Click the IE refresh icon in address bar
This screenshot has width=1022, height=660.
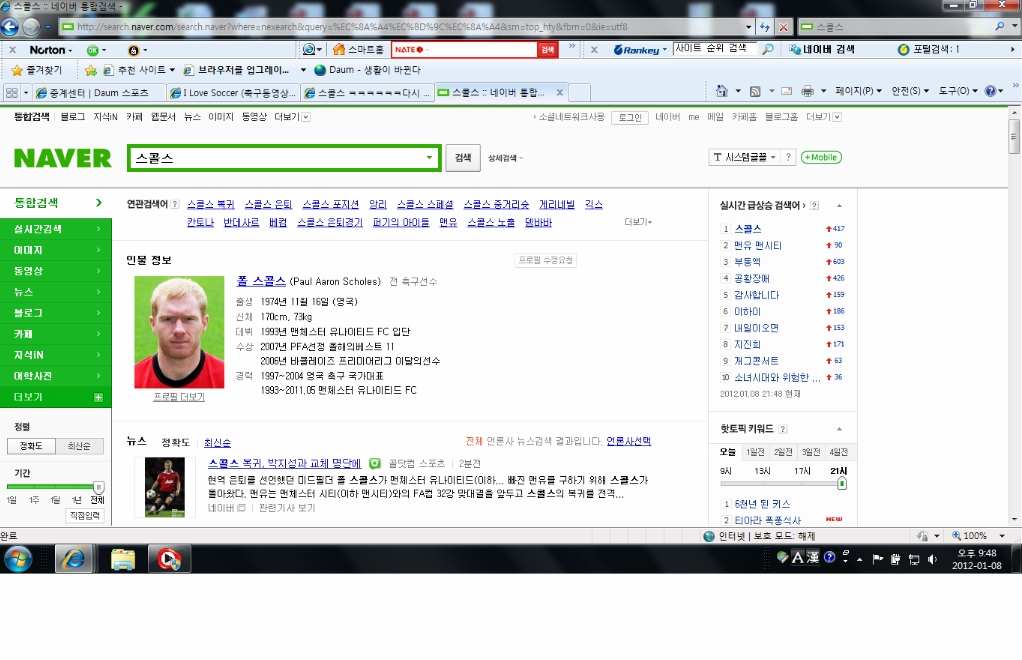pos(765,27)
